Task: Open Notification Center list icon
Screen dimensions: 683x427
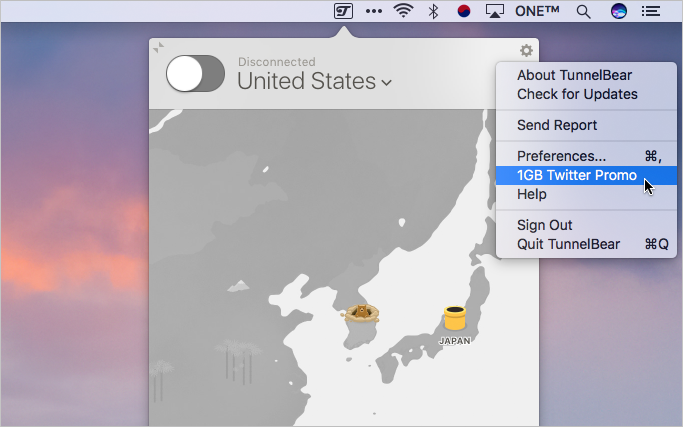Action: (651, 11)
